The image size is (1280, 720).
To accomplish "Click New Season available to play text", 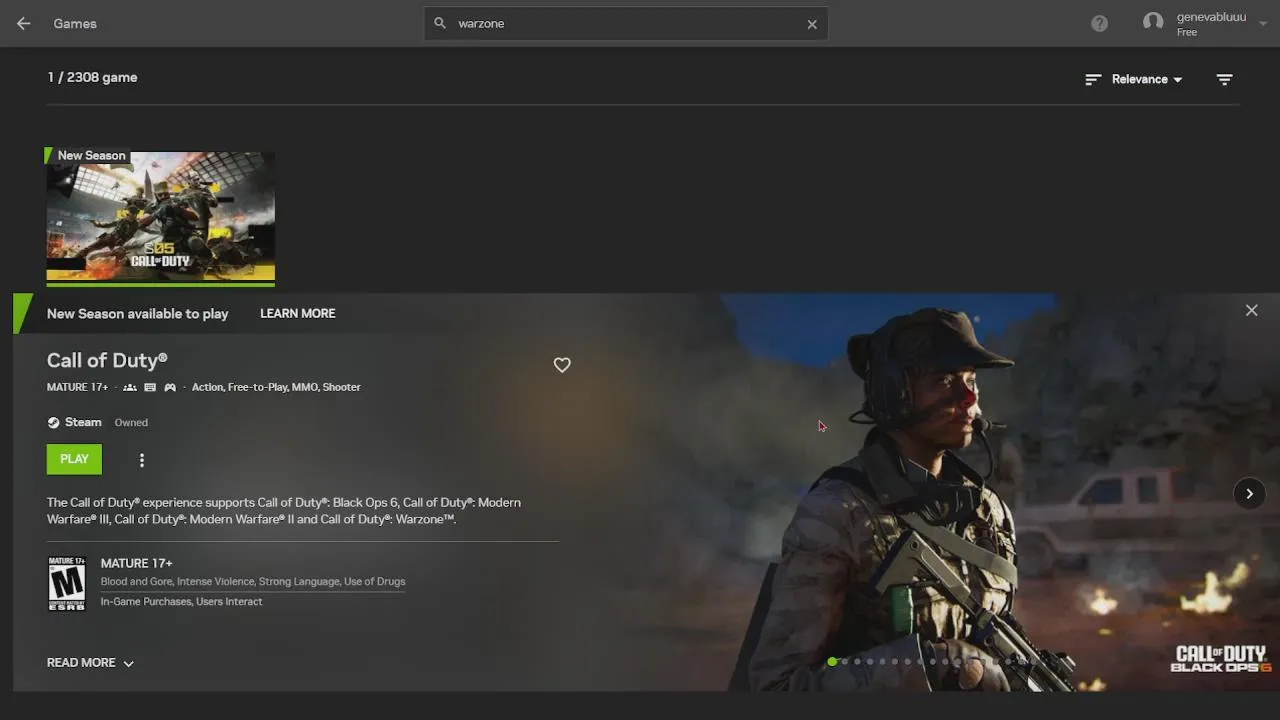I will click(137, 313).
